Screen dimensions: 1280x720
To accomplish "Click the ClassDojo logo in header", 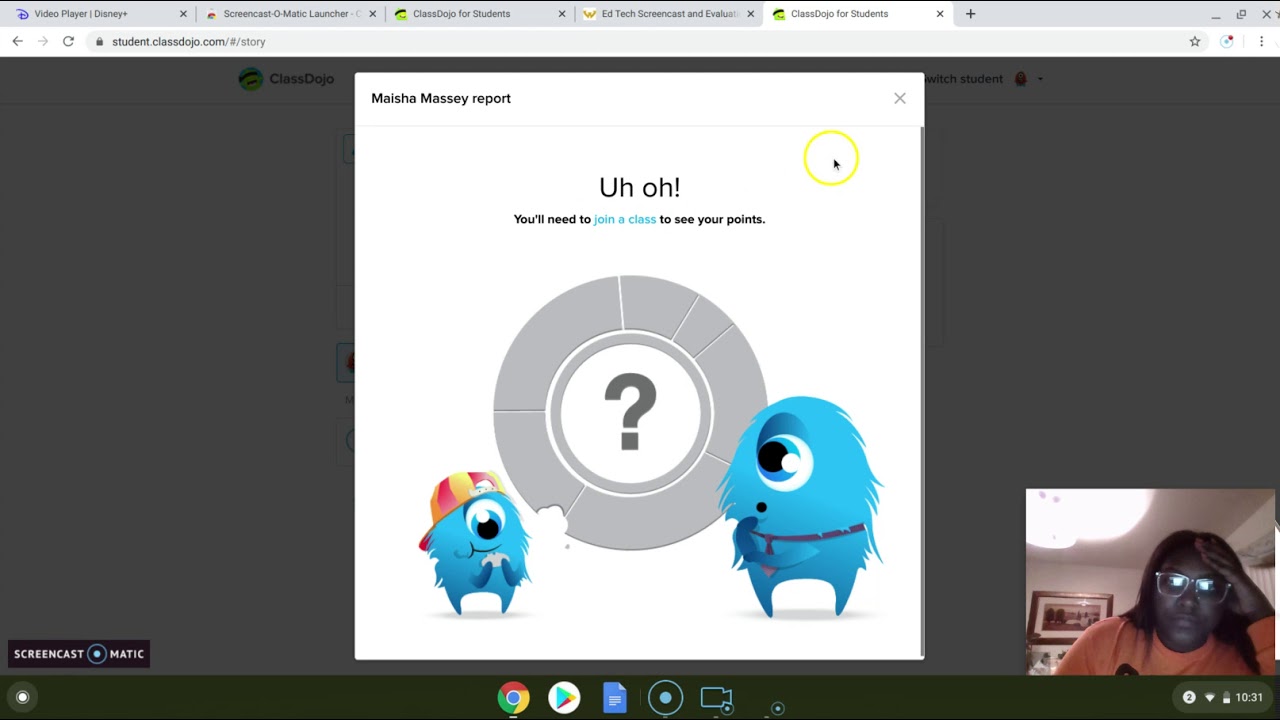I will [x=286, y=79].
